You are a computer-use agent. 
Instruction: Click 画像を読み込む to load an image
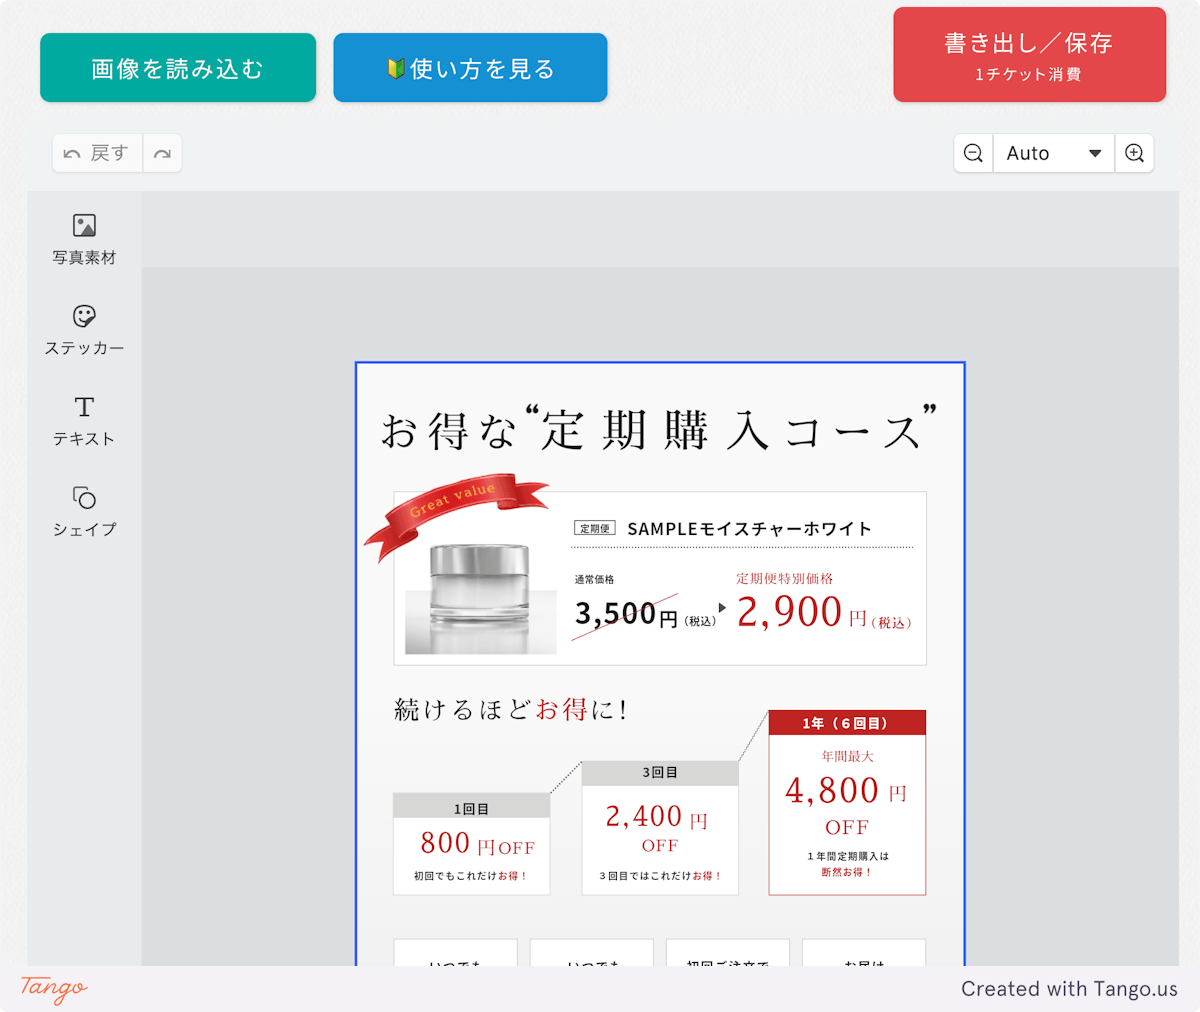click(x=177, y=67)
